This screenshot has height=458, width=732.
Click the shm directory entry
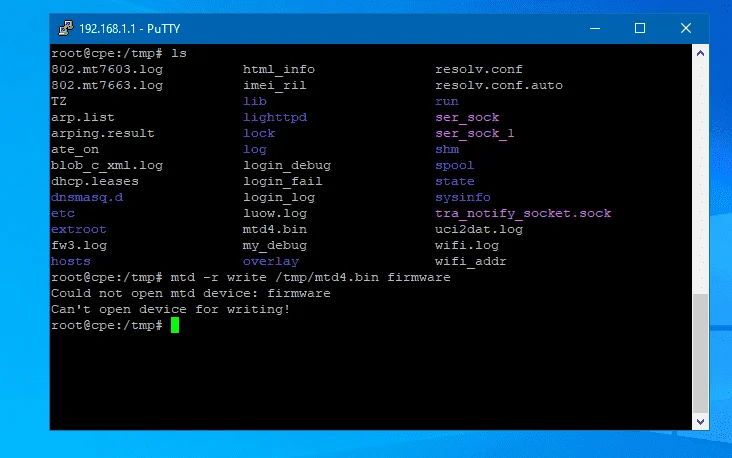point(447,149)
